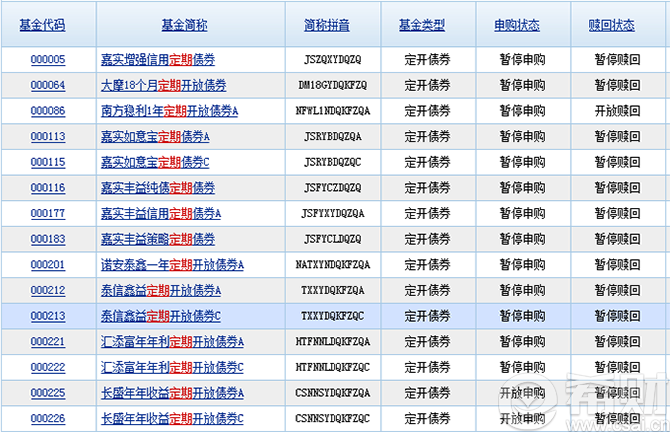Sort by the 申购状态 column header

517,25
